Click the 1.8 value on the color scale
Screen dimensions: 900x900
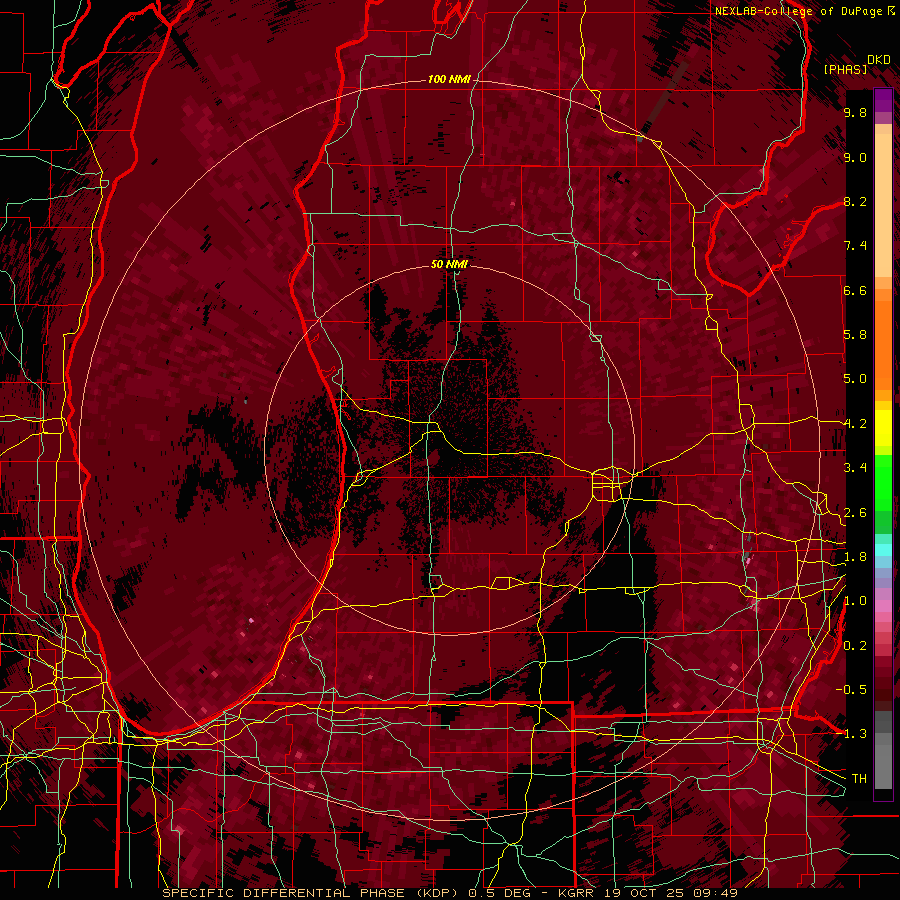pyautogui.click(x=855, y=557)
